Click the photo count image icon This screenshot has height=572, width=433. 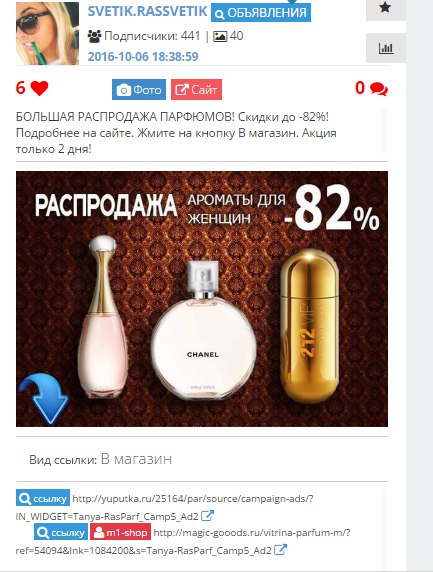pos(220,36)
